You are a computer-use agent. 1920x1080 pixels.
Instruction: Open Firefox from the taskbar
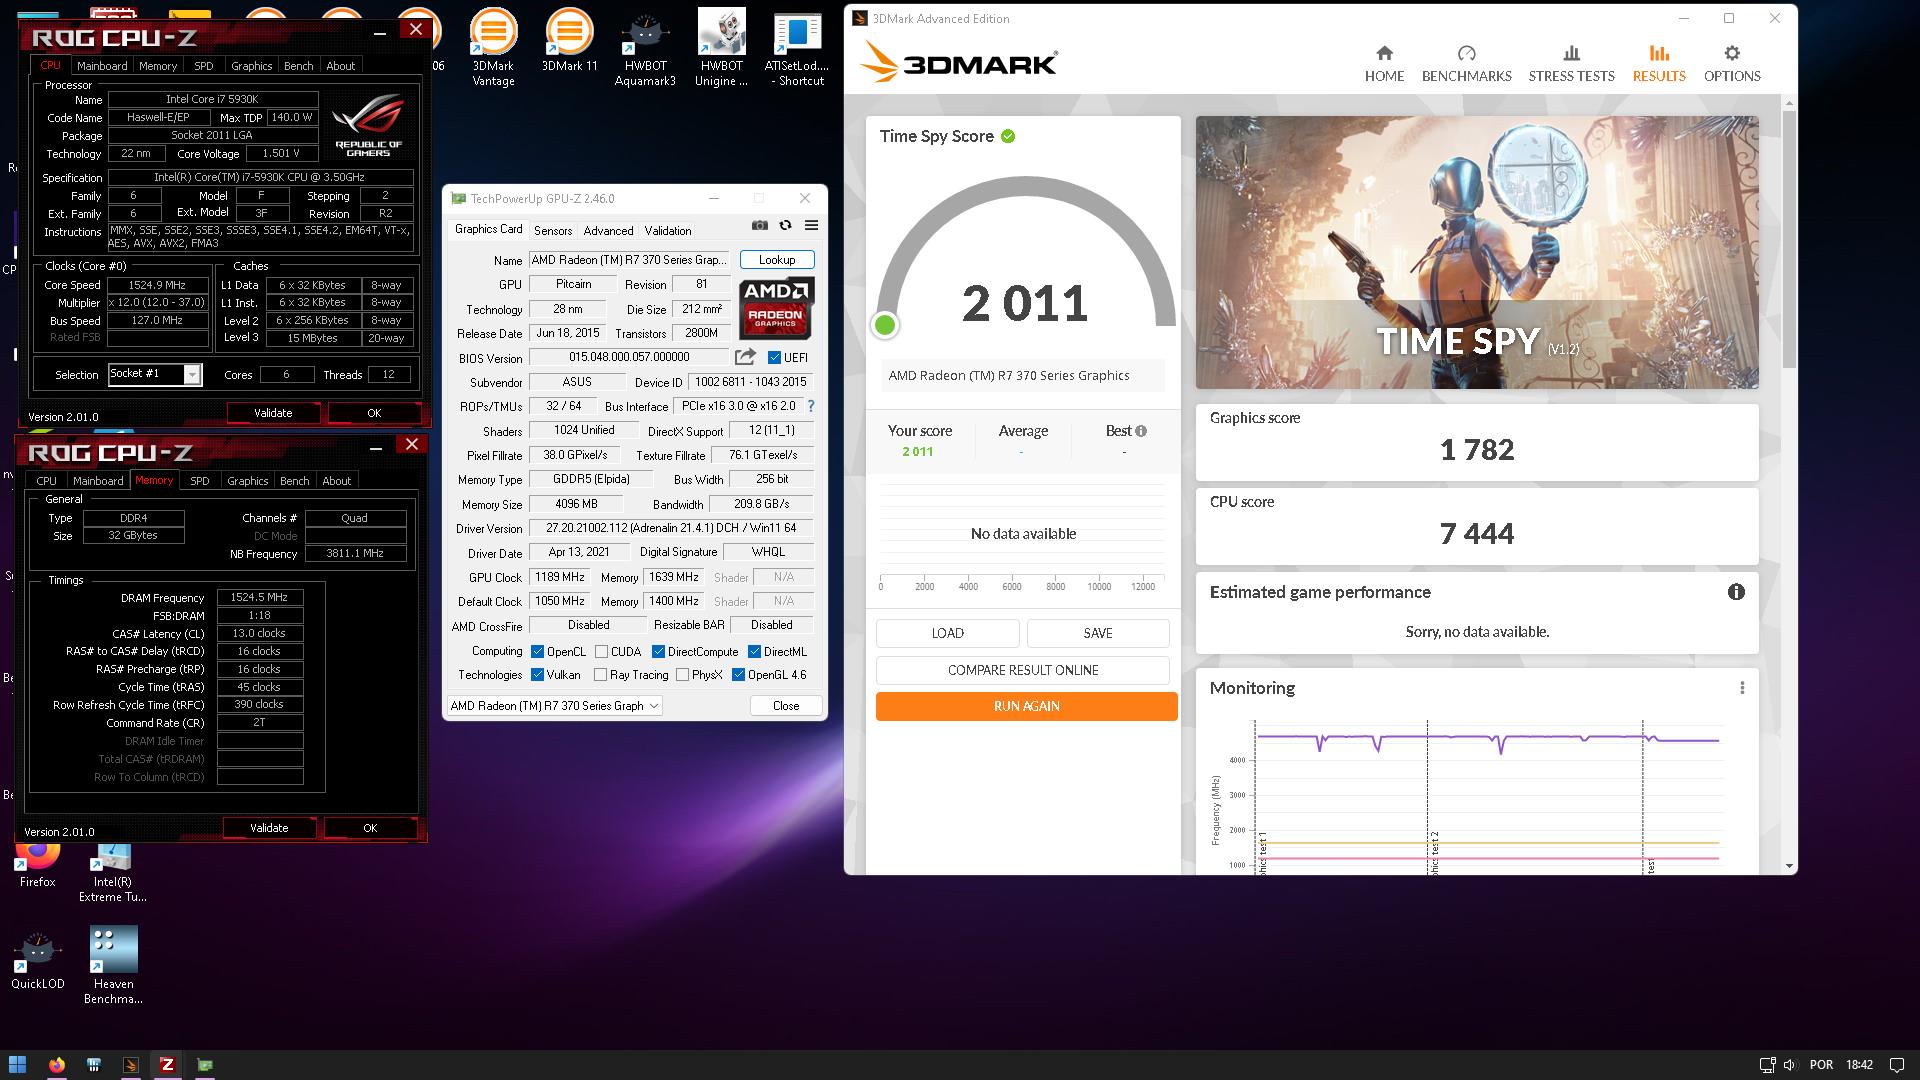pos(56,1065)
